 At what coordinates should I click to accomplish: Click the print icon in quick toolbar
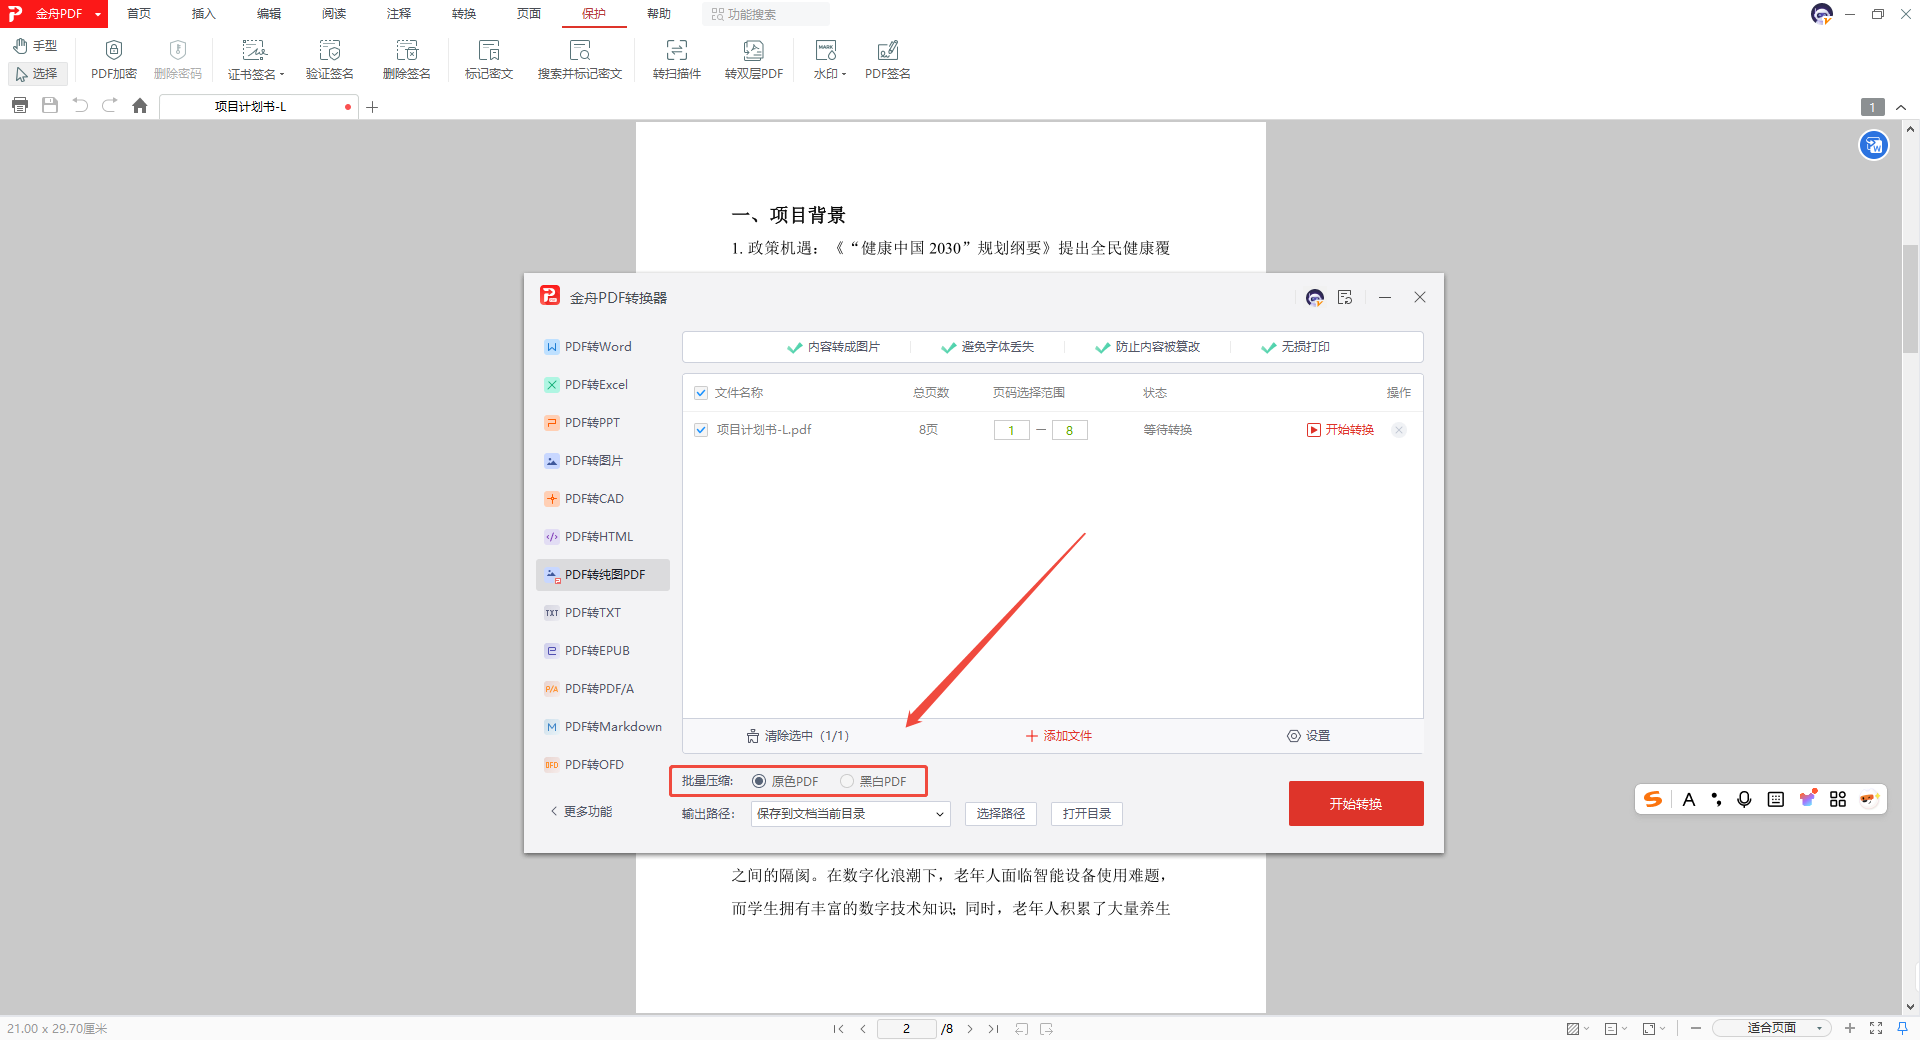point(20,105)
